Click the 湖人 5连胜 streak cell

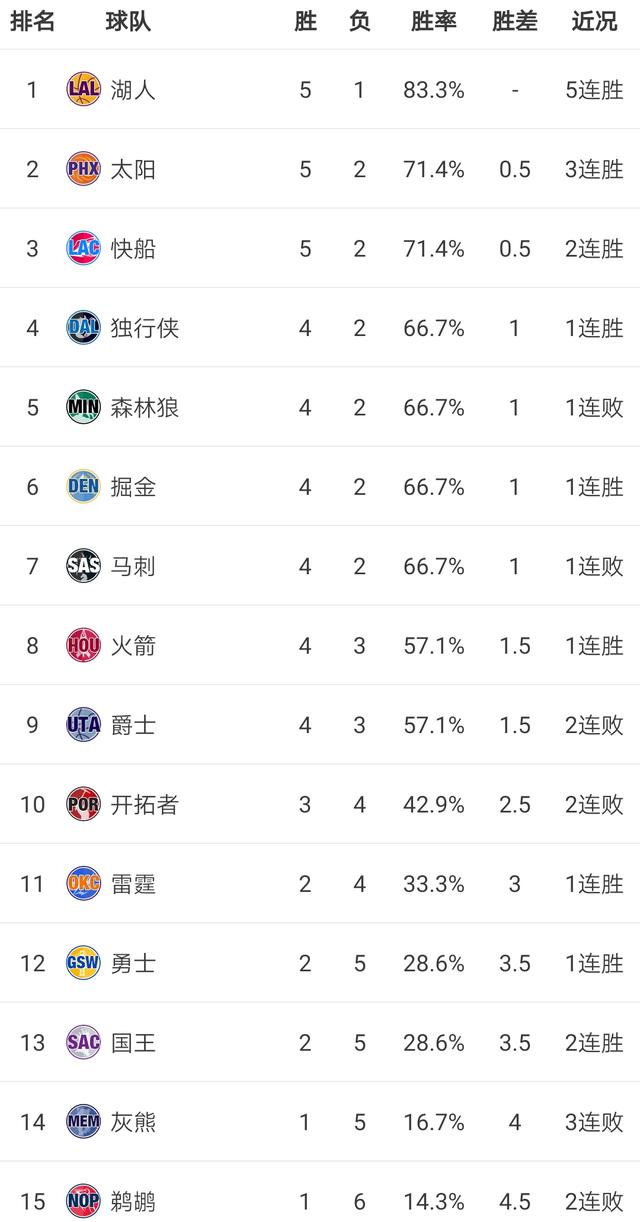point(594,90)
